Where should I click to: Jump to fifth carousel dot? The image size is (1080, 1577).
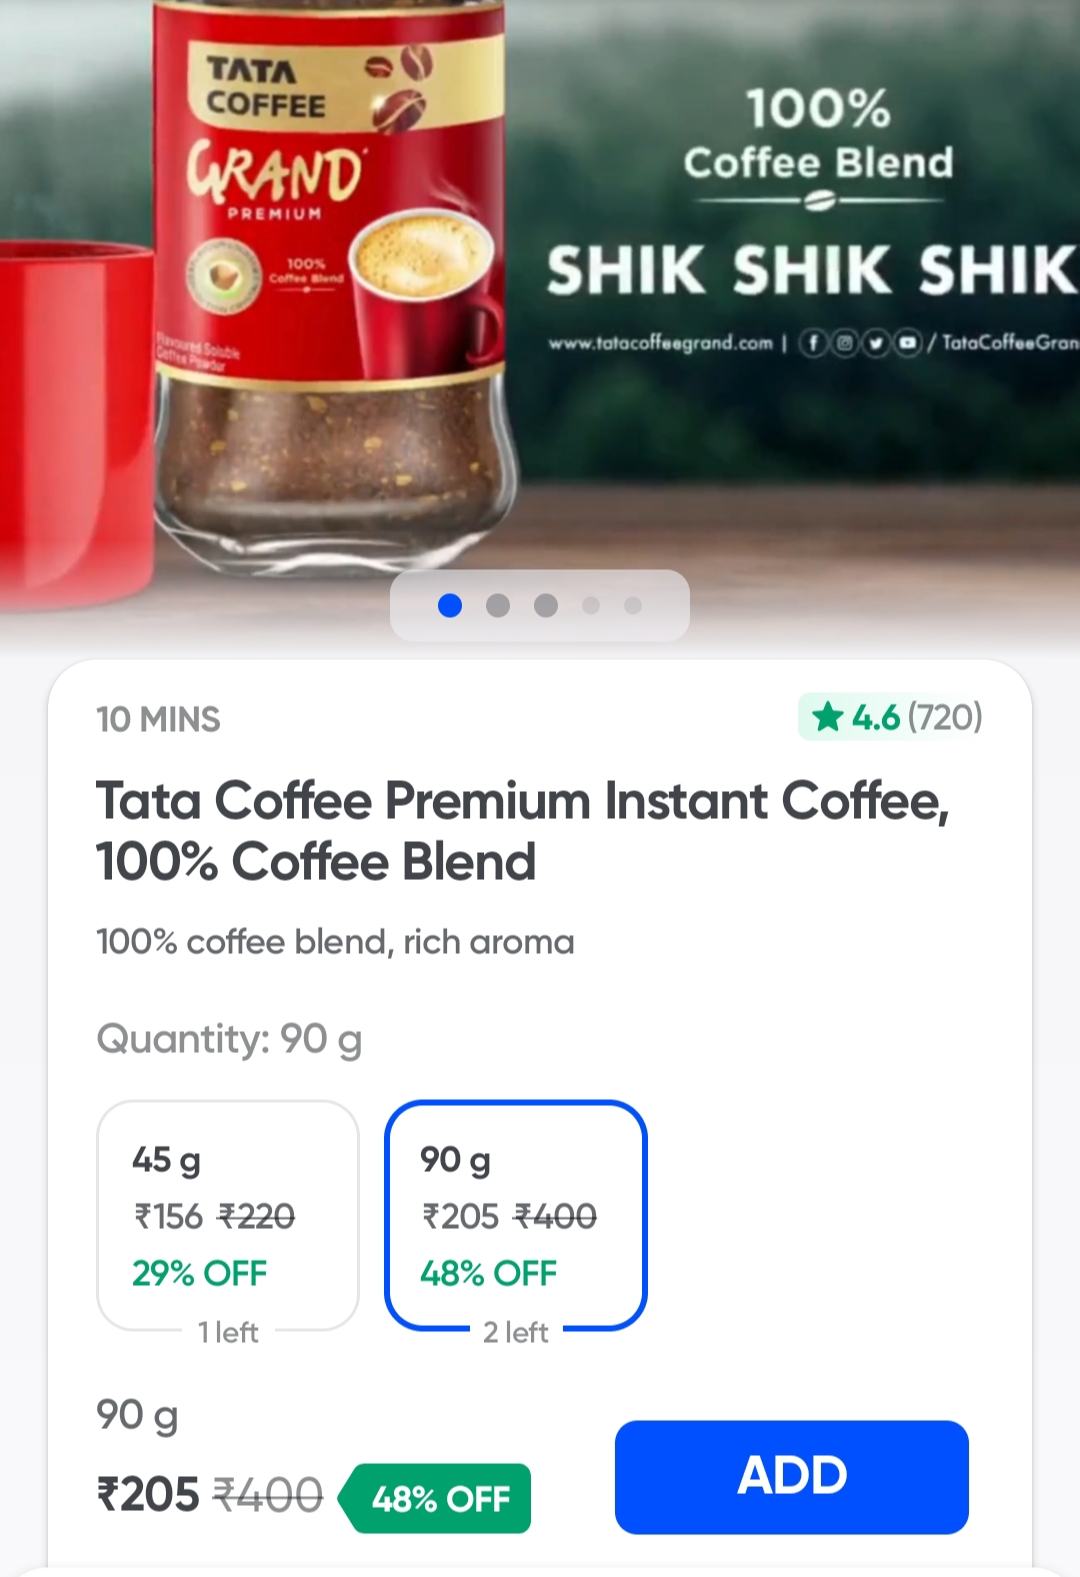coord(633,605)
